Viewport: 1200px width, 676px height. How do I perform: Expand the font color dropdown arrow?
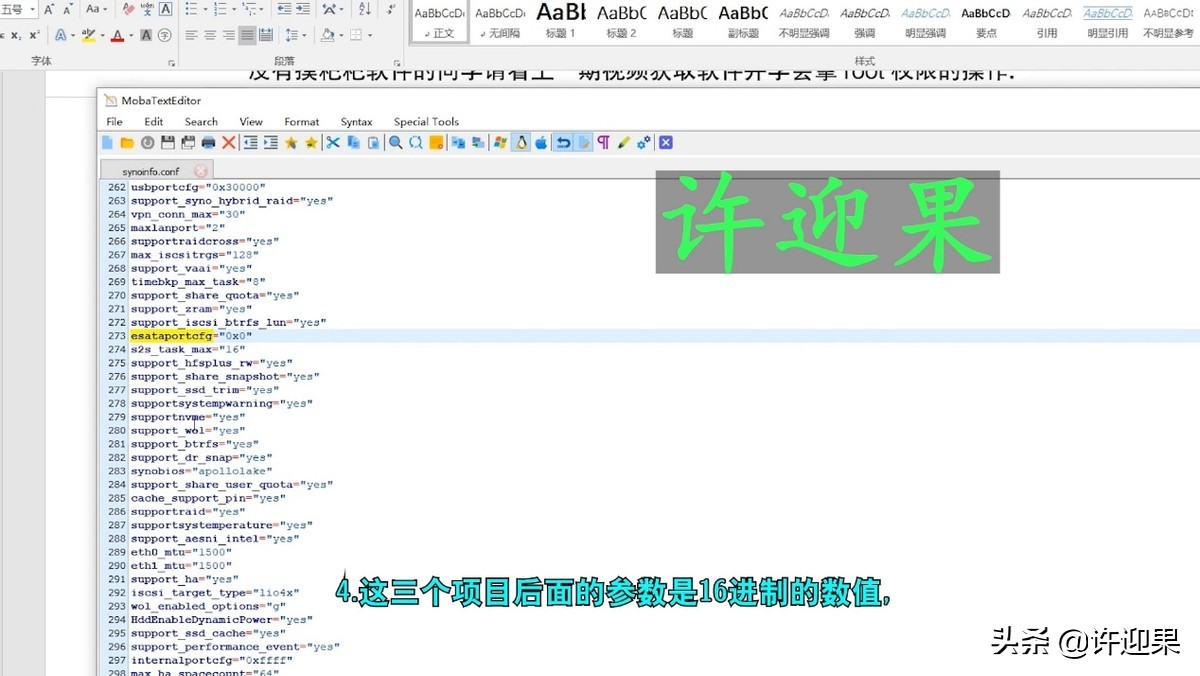click(x=131, y=35)
